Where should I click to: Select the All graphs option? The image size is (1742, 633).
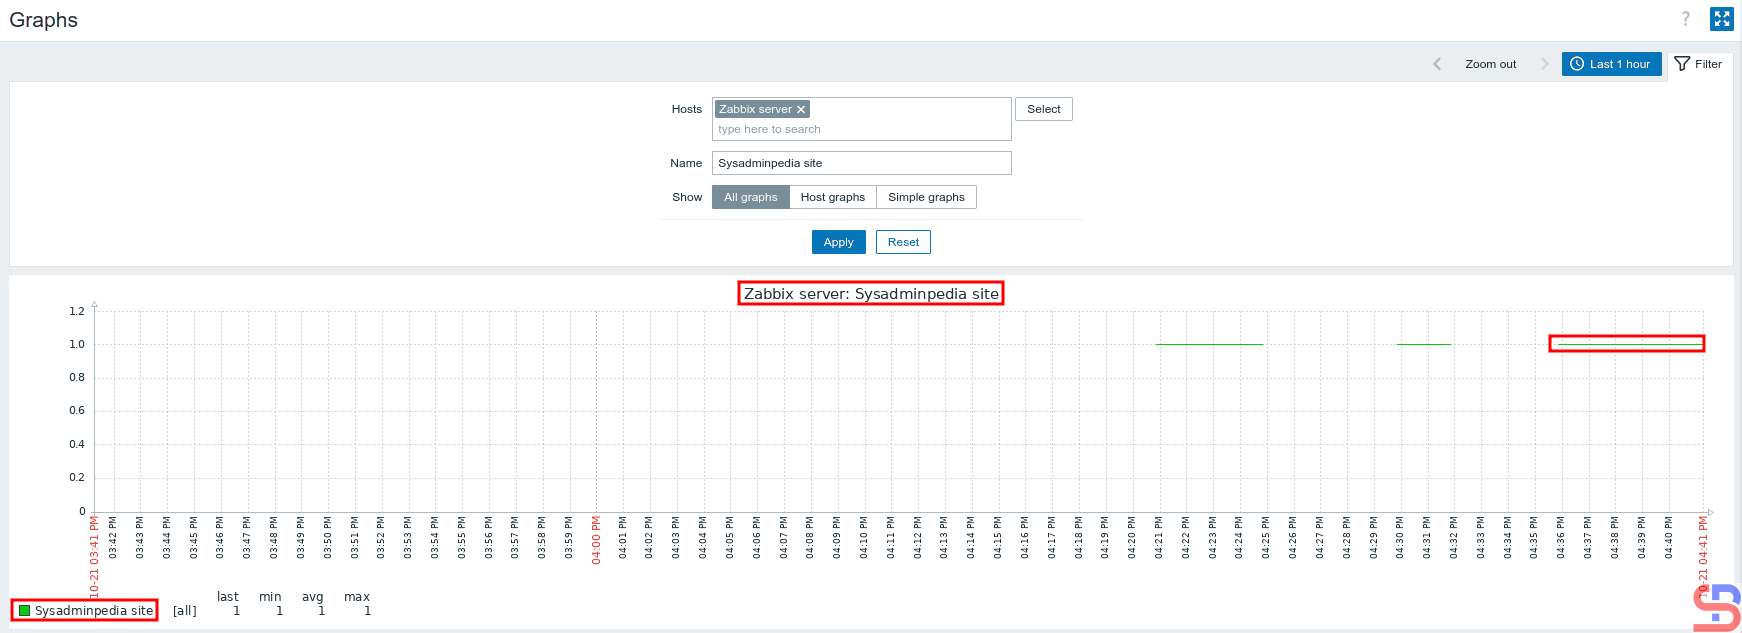tap(750, 197)
